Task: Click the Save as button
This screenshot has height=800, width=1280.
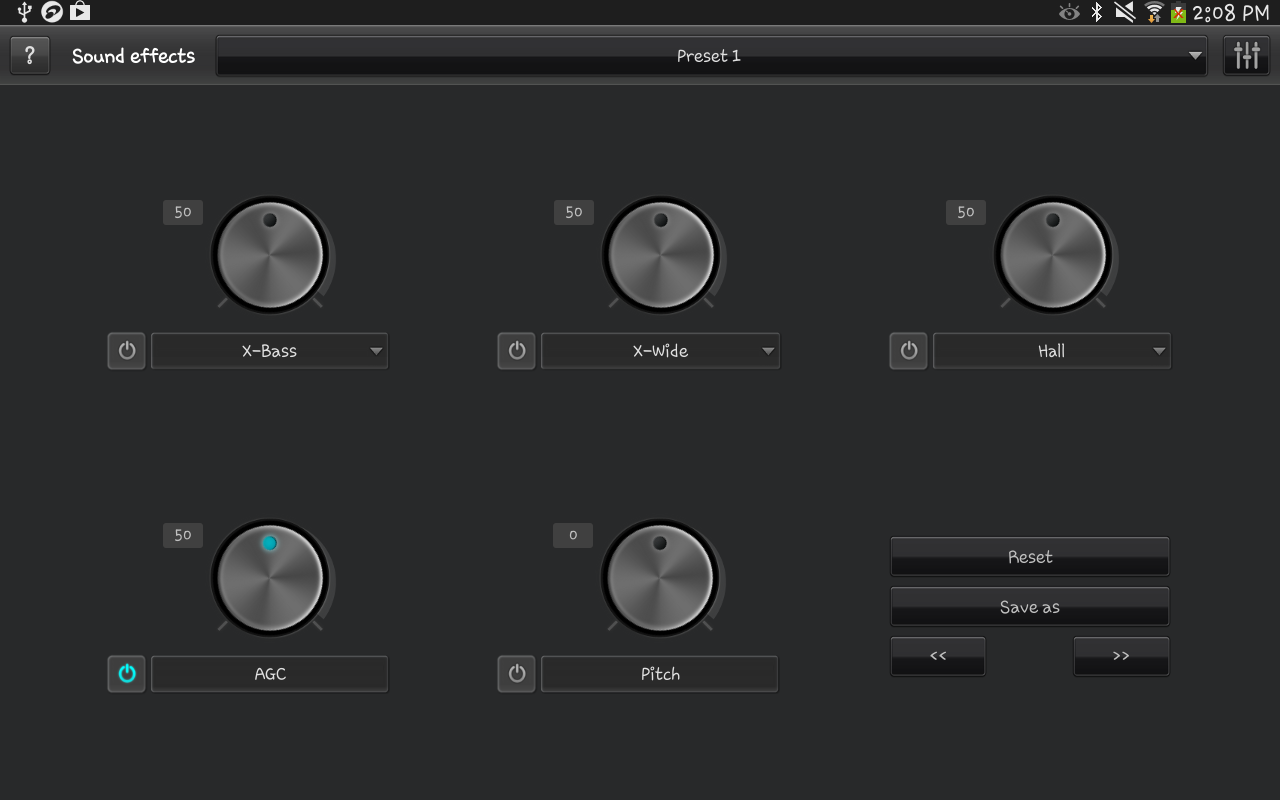Action: pos(1029,606)
